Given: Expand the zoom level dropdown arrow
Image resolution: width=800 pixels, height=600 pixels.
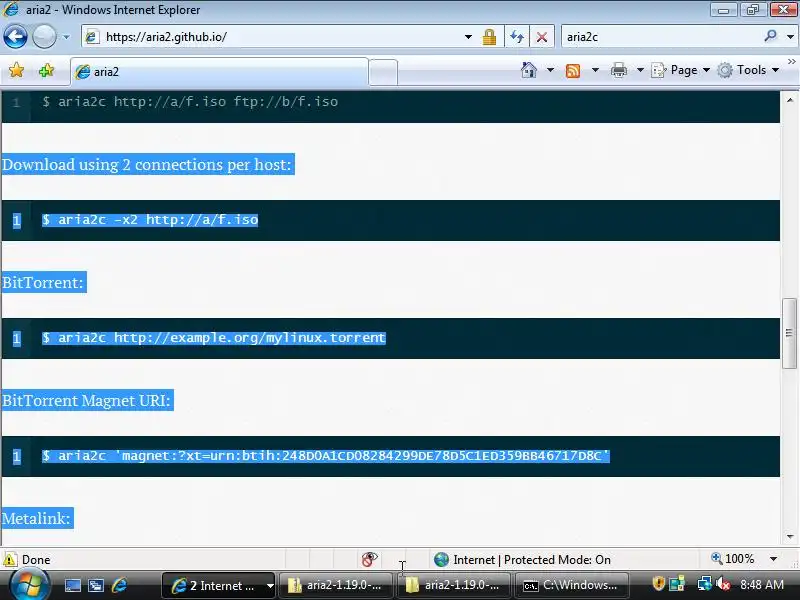Looking at the screenshot, I should coord(773,559).
